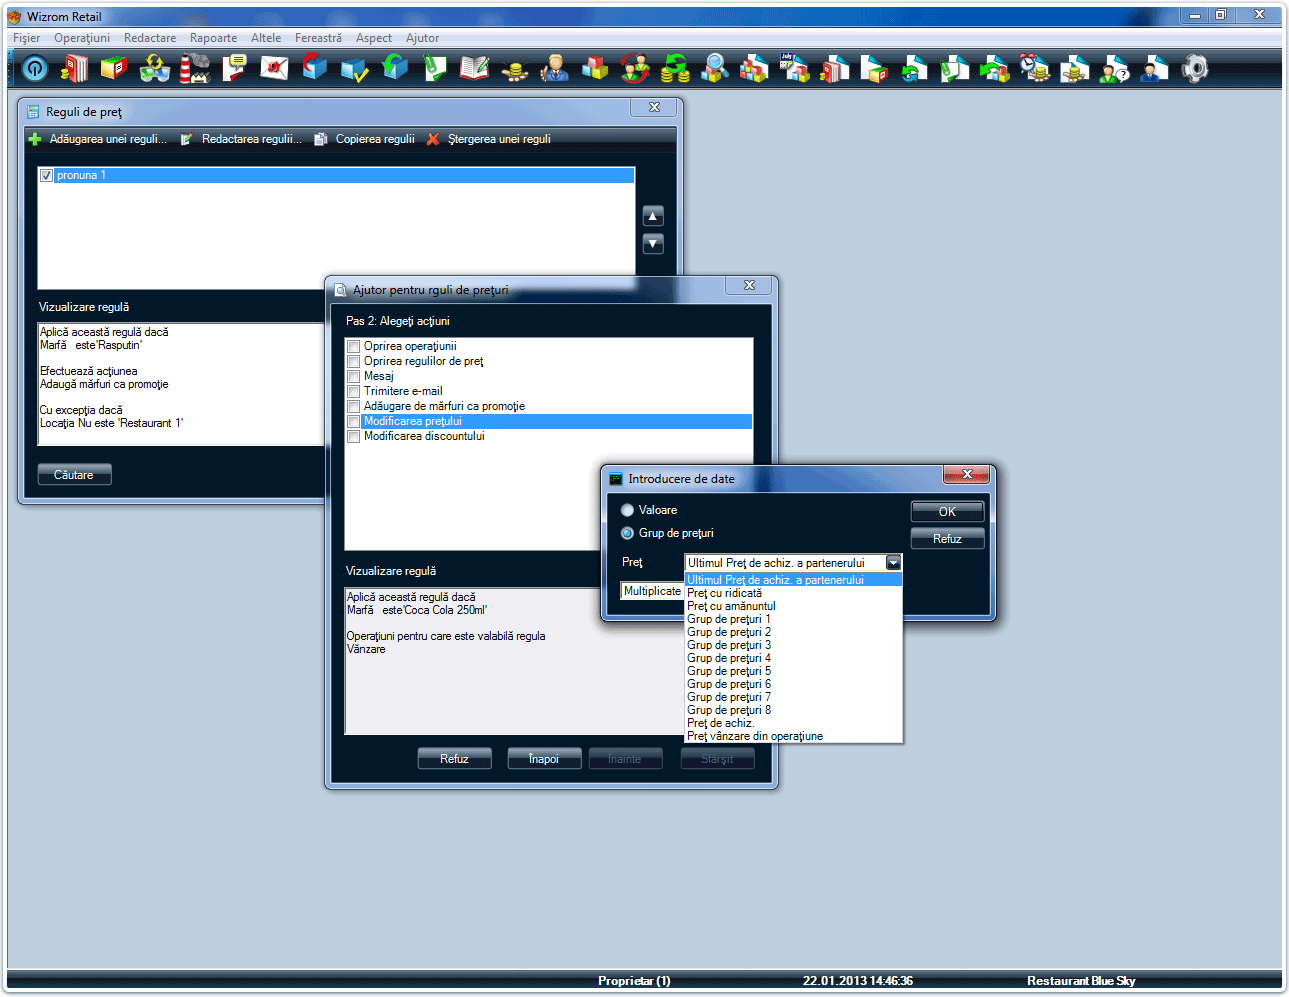
Task: Open the 'Operațiuni' menu
Action: click(82, 38)
